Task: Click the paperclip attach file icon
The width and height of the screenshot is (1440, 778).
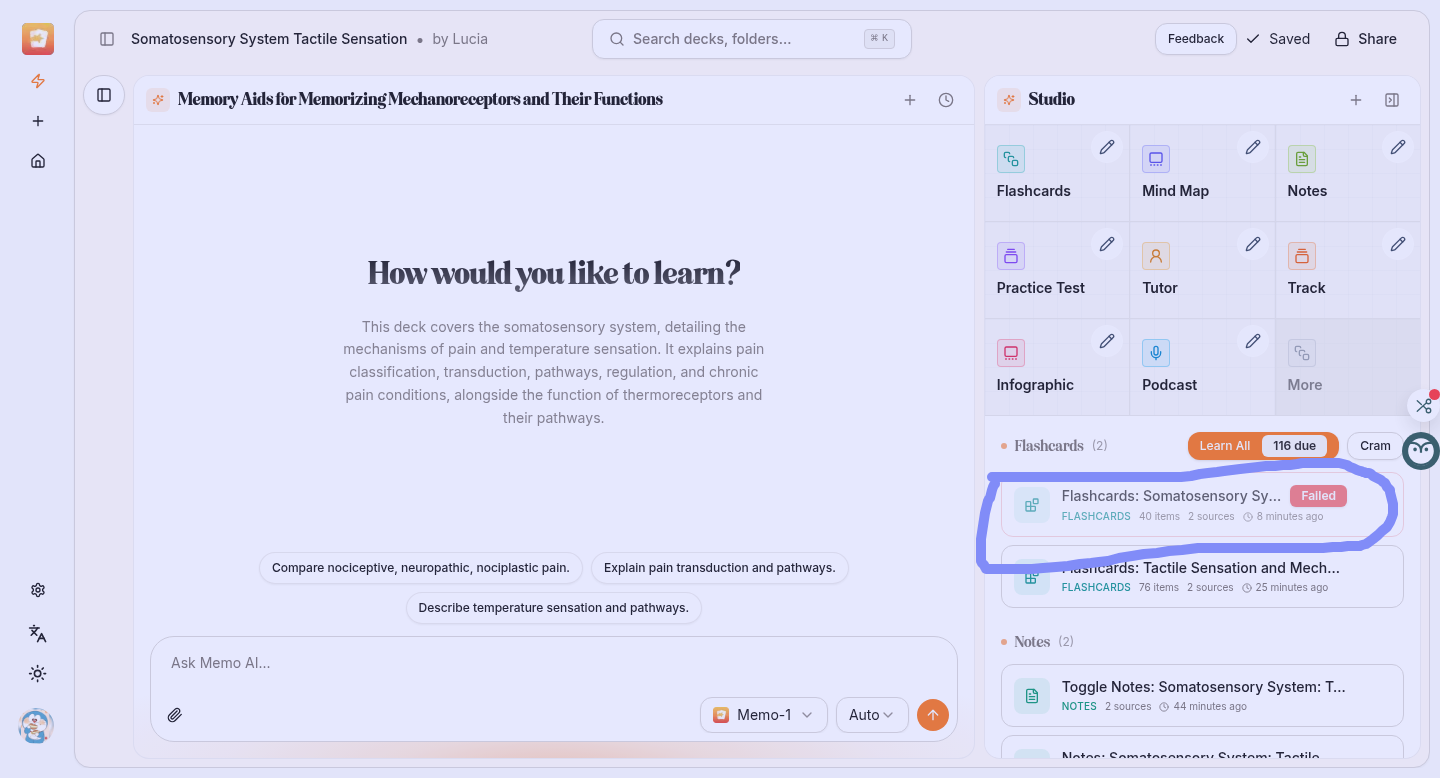Action: 175,715
